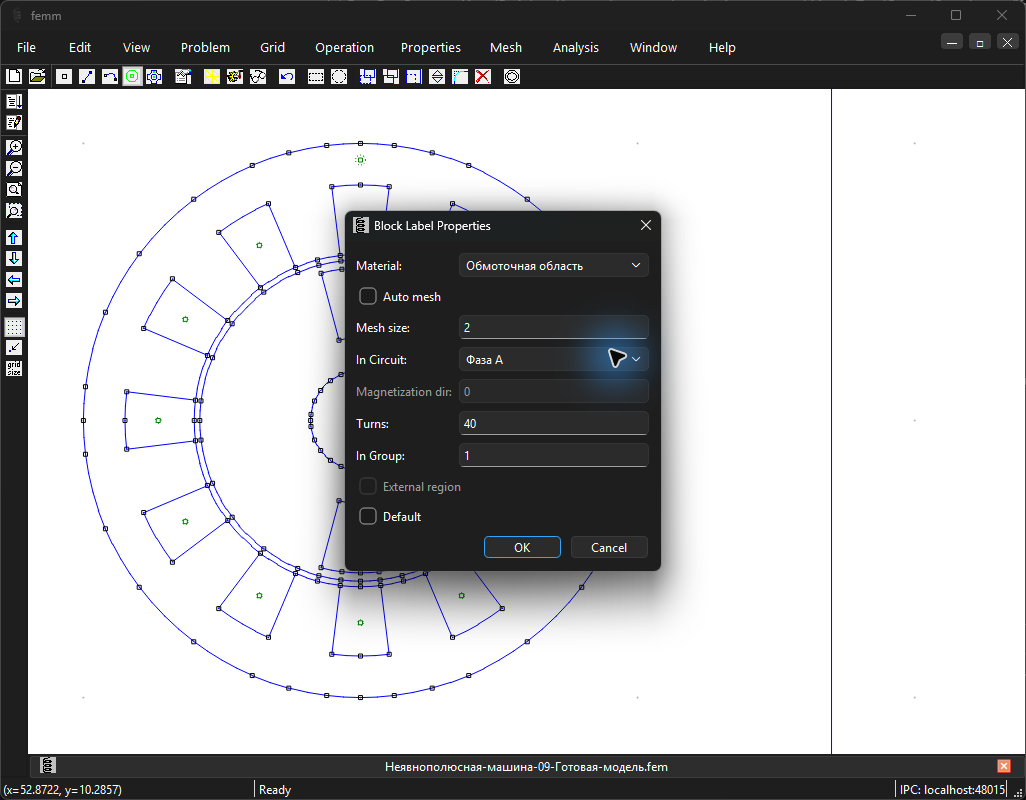Toggle the show grid dots icon
Image resolution: width=1026 pixels, height=800 pixels.
tap(14, 326)
